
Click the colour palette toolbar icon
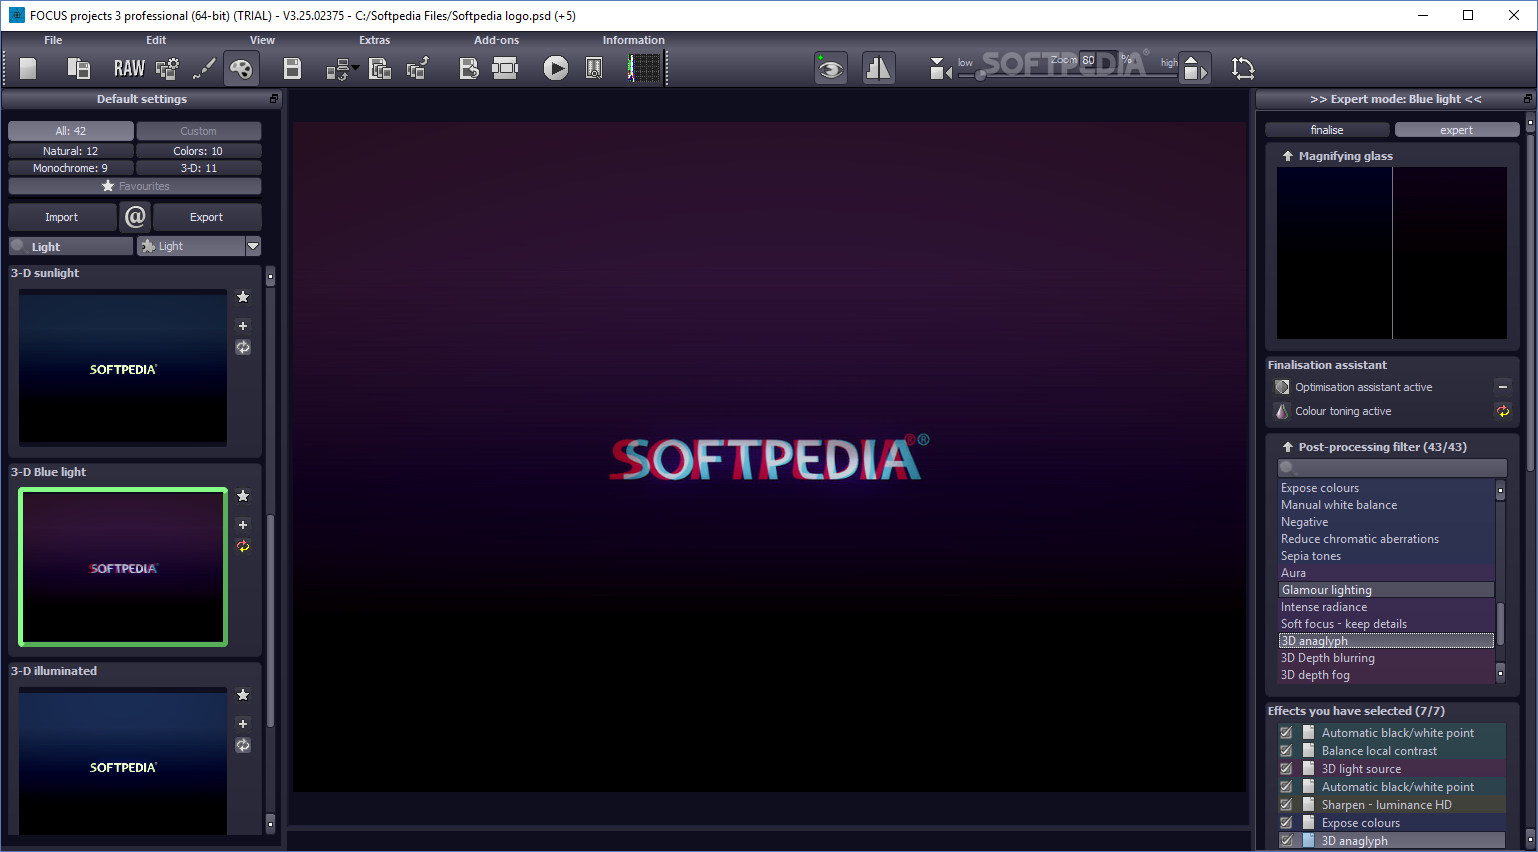click(241, 68)
